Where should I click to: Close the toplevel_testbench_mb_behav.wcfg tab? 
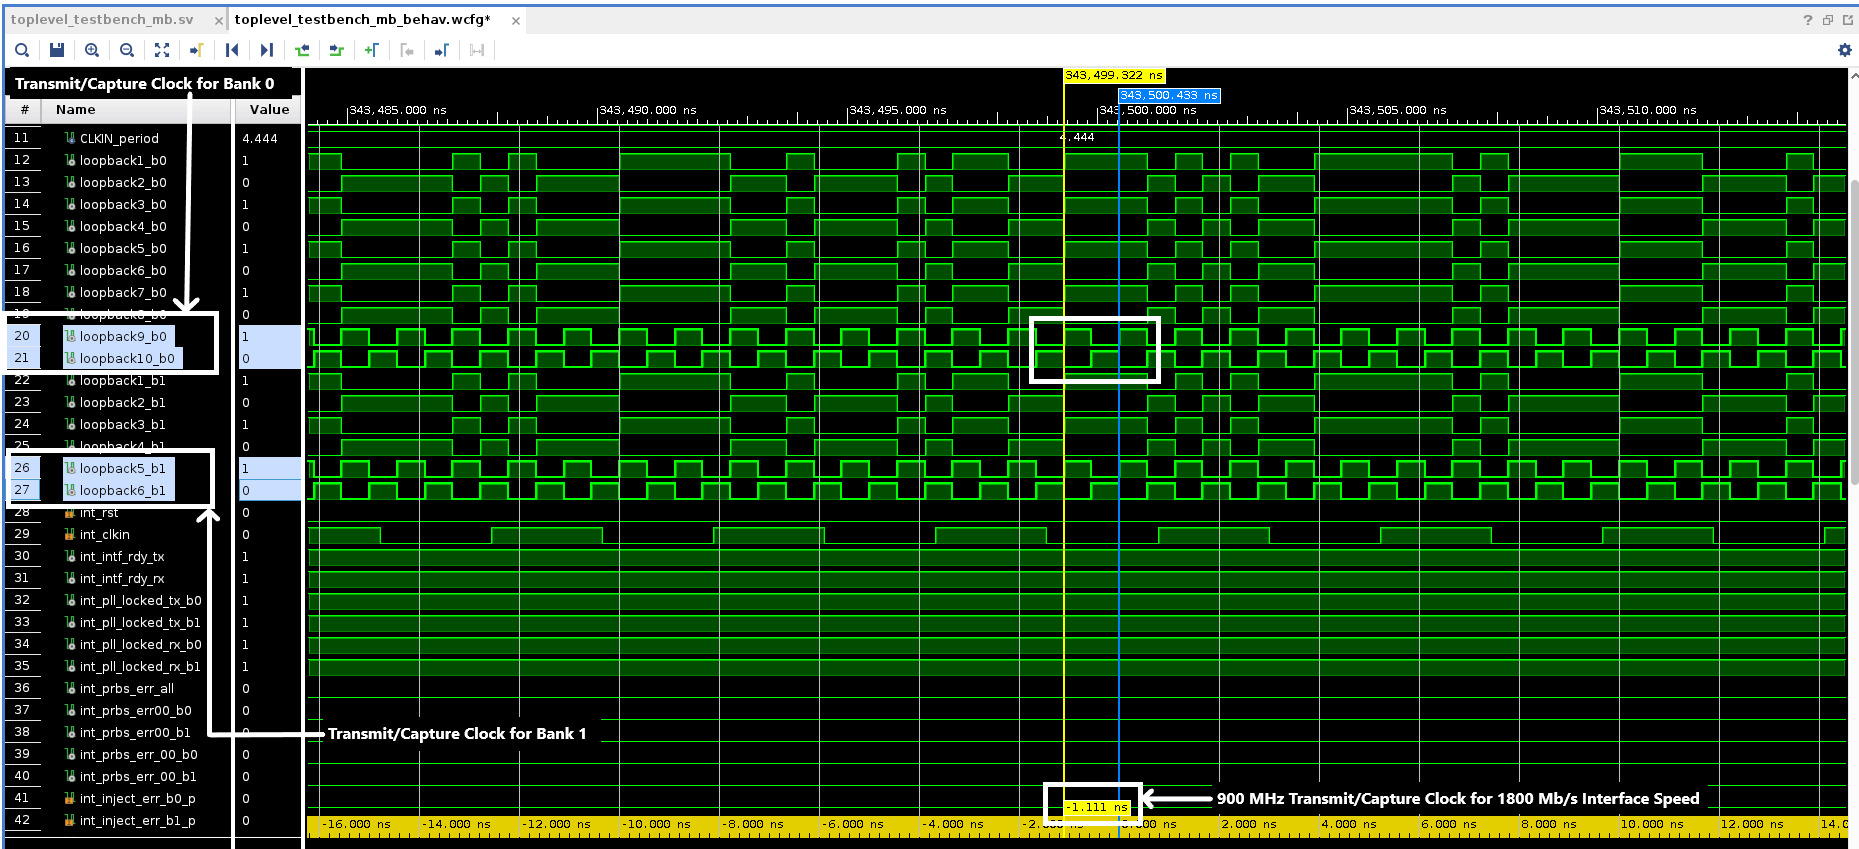pyautogui.click(x=516, y=21)
